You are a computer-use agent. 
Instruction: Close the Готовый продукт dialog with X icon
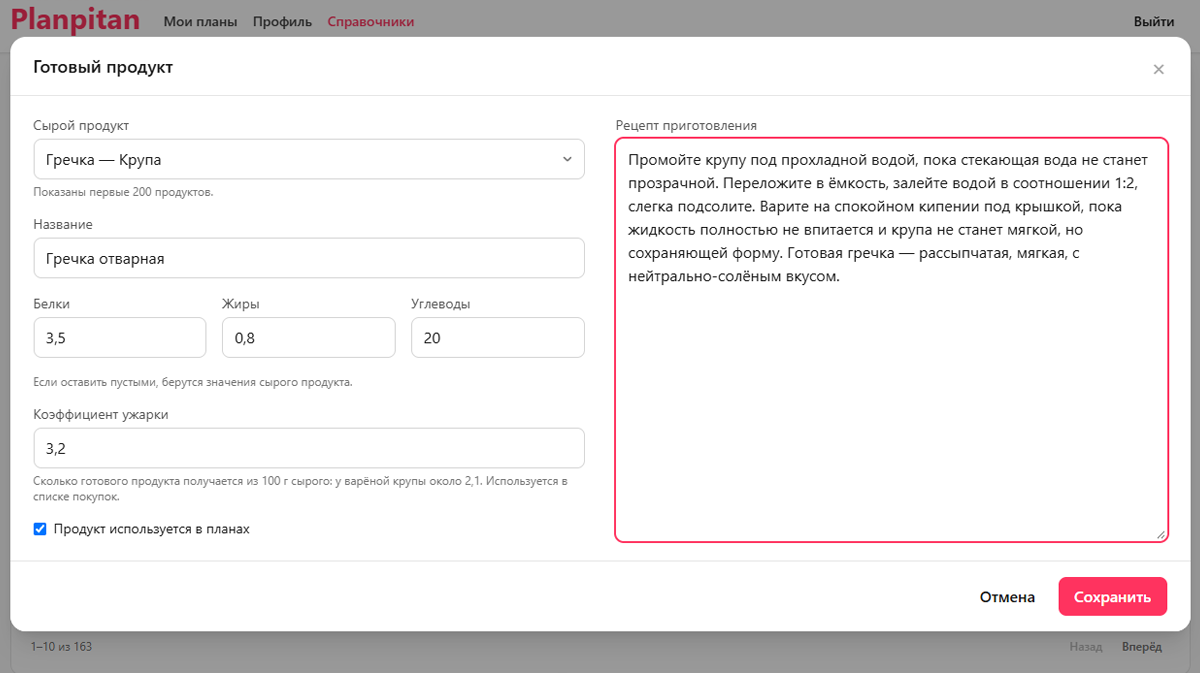[x=1159, y=69]
